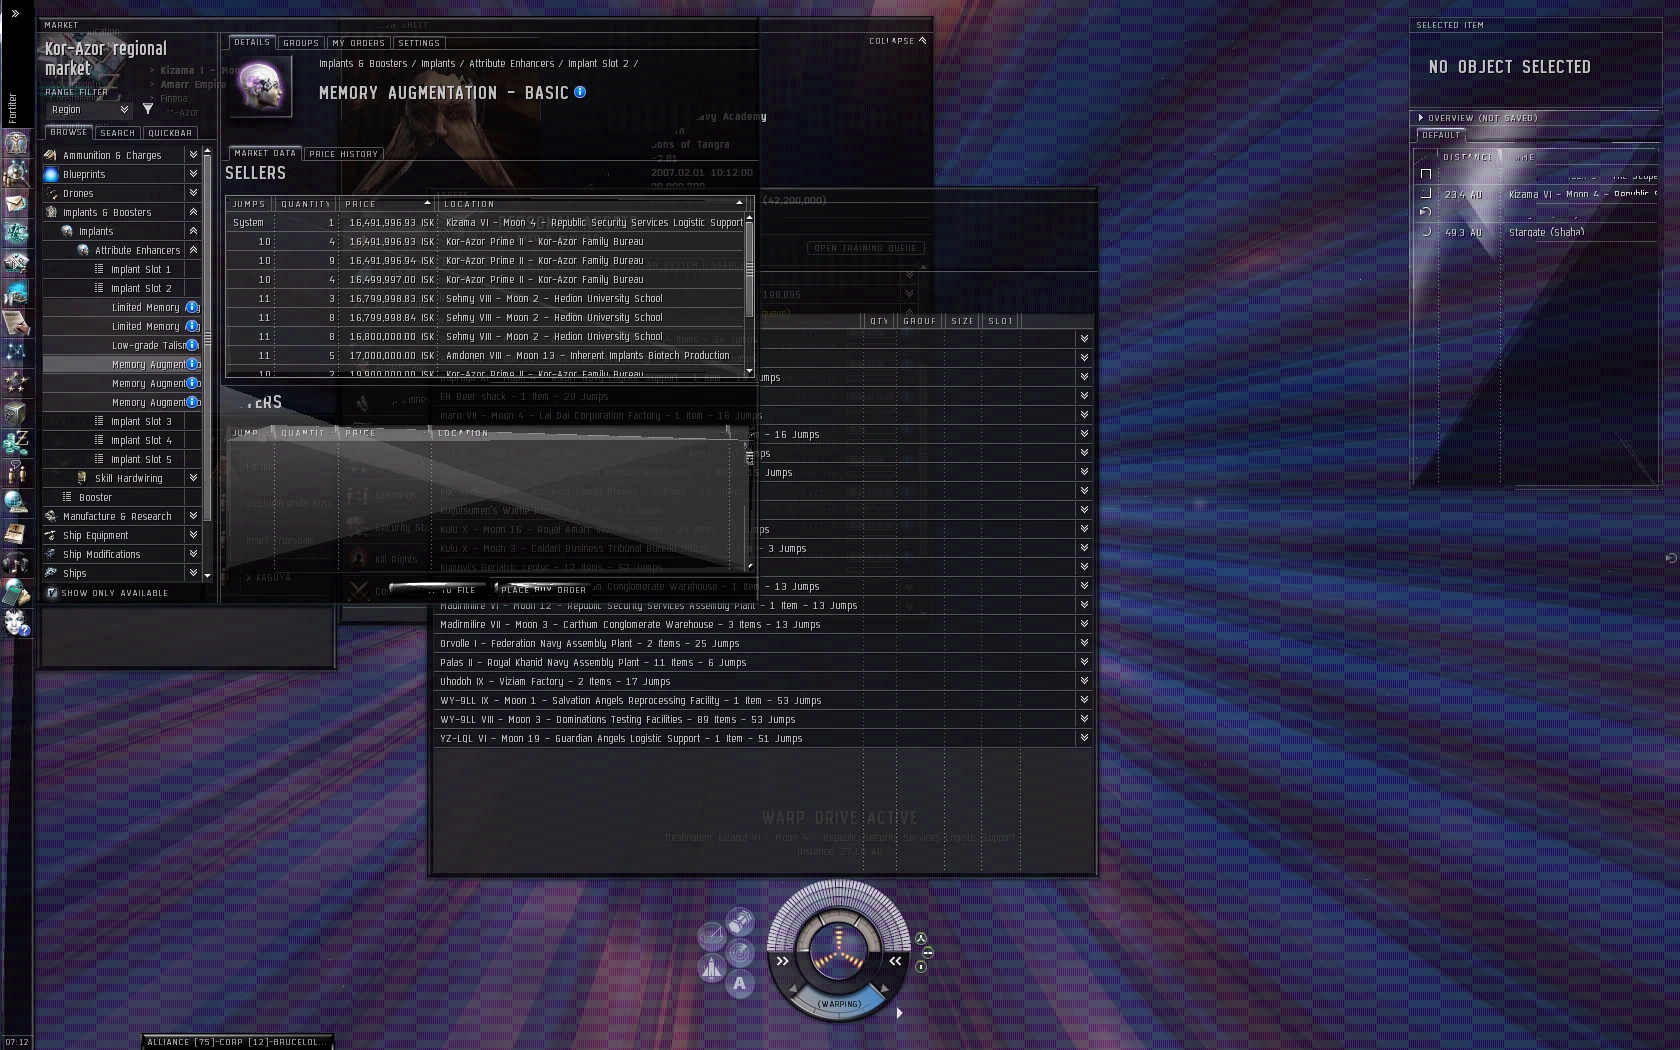Open the EVE Mail envelope icon
The height and width of the screenshot is (1050, 1680).
tap(16, 204)
